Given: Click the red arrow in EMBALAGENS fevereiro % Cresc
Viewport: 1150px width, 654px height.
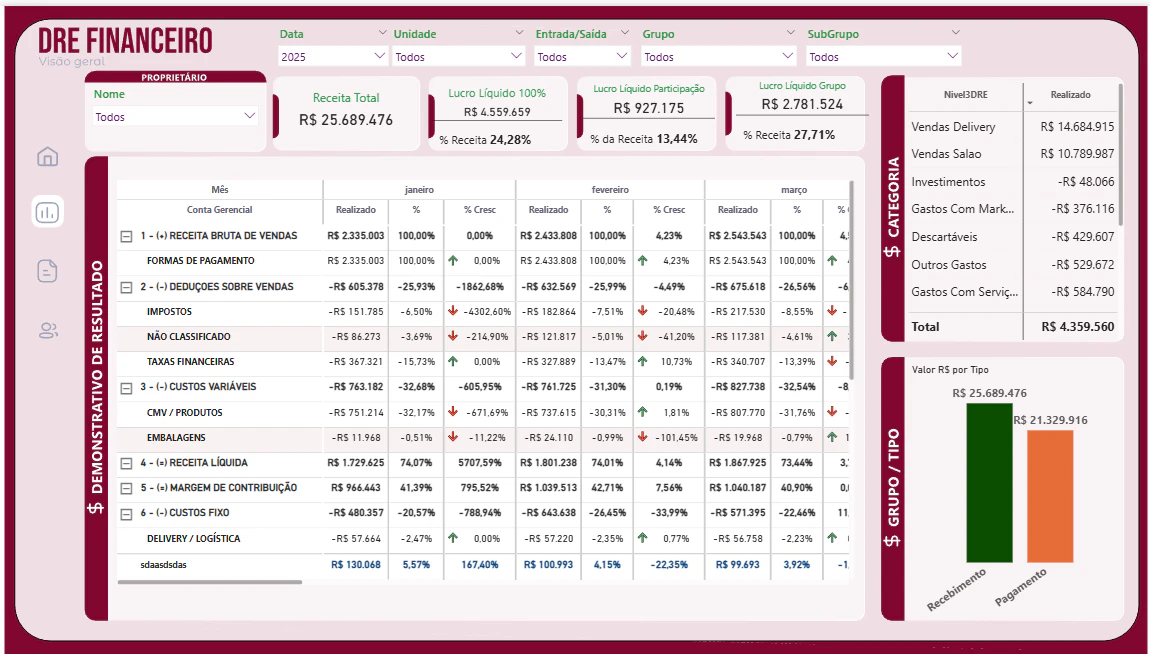Looking at the screenshot, I should [643, 437].
